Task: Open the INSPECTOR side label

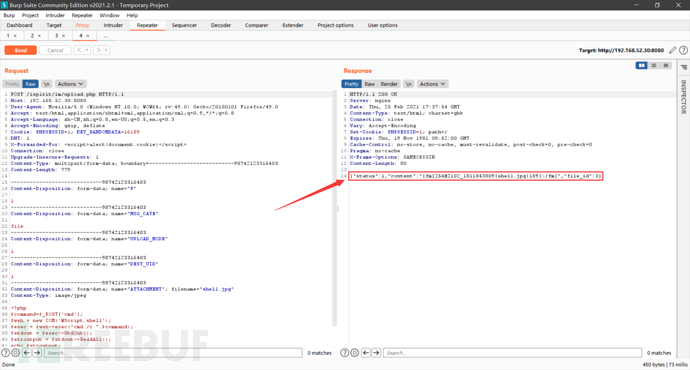Action: [x=683, y=97]
